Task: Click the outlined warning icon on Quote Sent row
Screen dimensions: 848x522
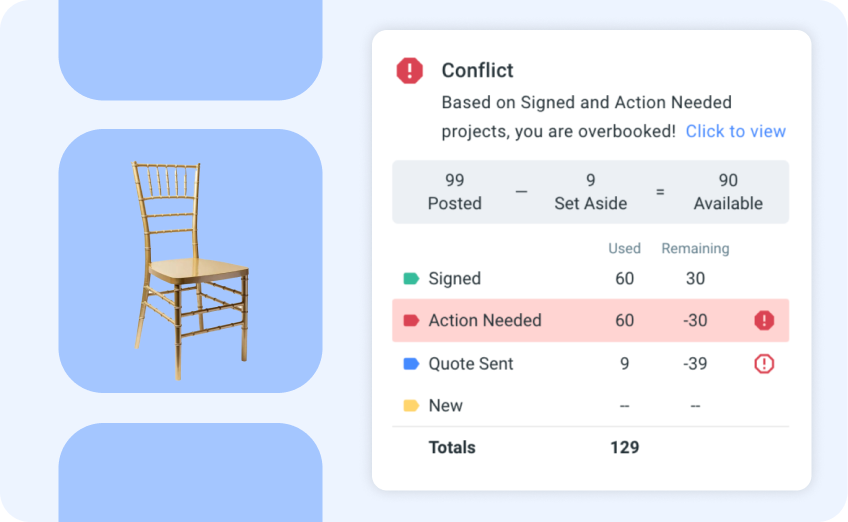Action: pyautogui.click(x=764, y=364)
